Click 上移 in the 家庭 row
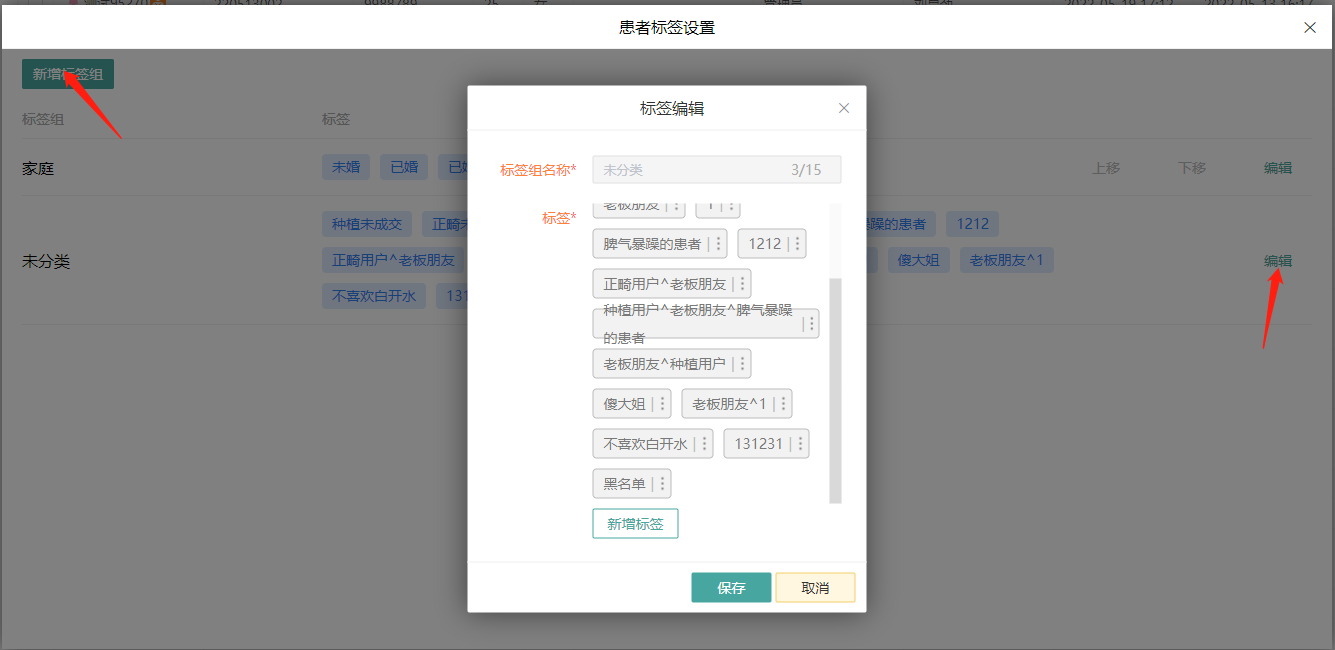The image size is (1335, 650). [1106, 168]
